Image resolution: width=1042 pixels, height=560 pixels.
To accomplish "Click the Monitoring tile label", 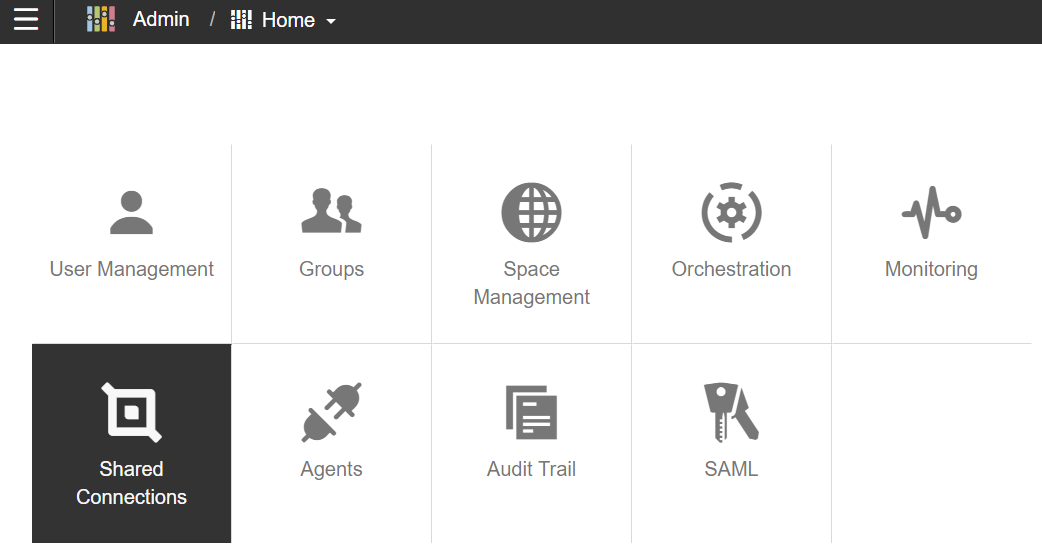I will [x=931, y=269].
